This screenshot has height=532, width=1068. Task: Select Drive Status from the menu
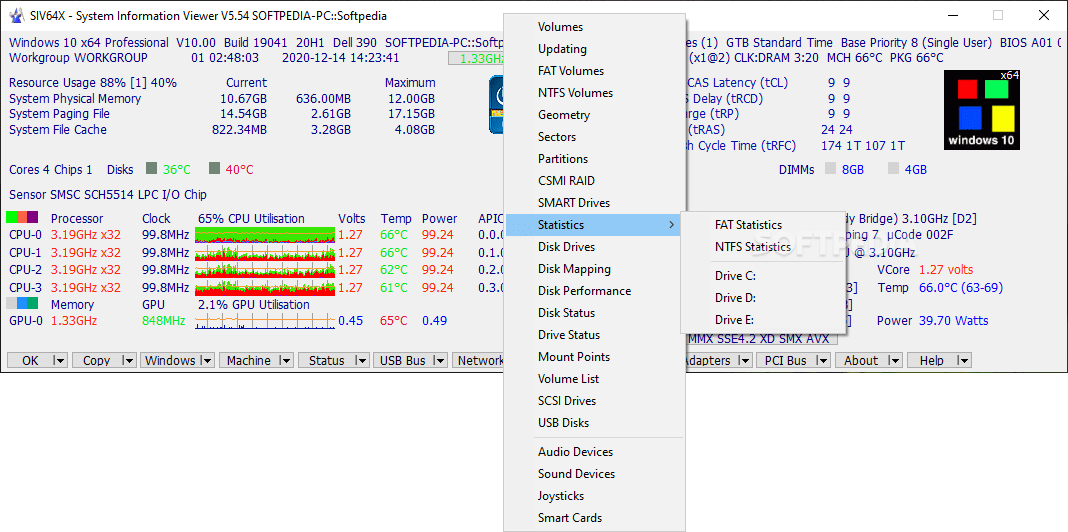click(593, 335)
